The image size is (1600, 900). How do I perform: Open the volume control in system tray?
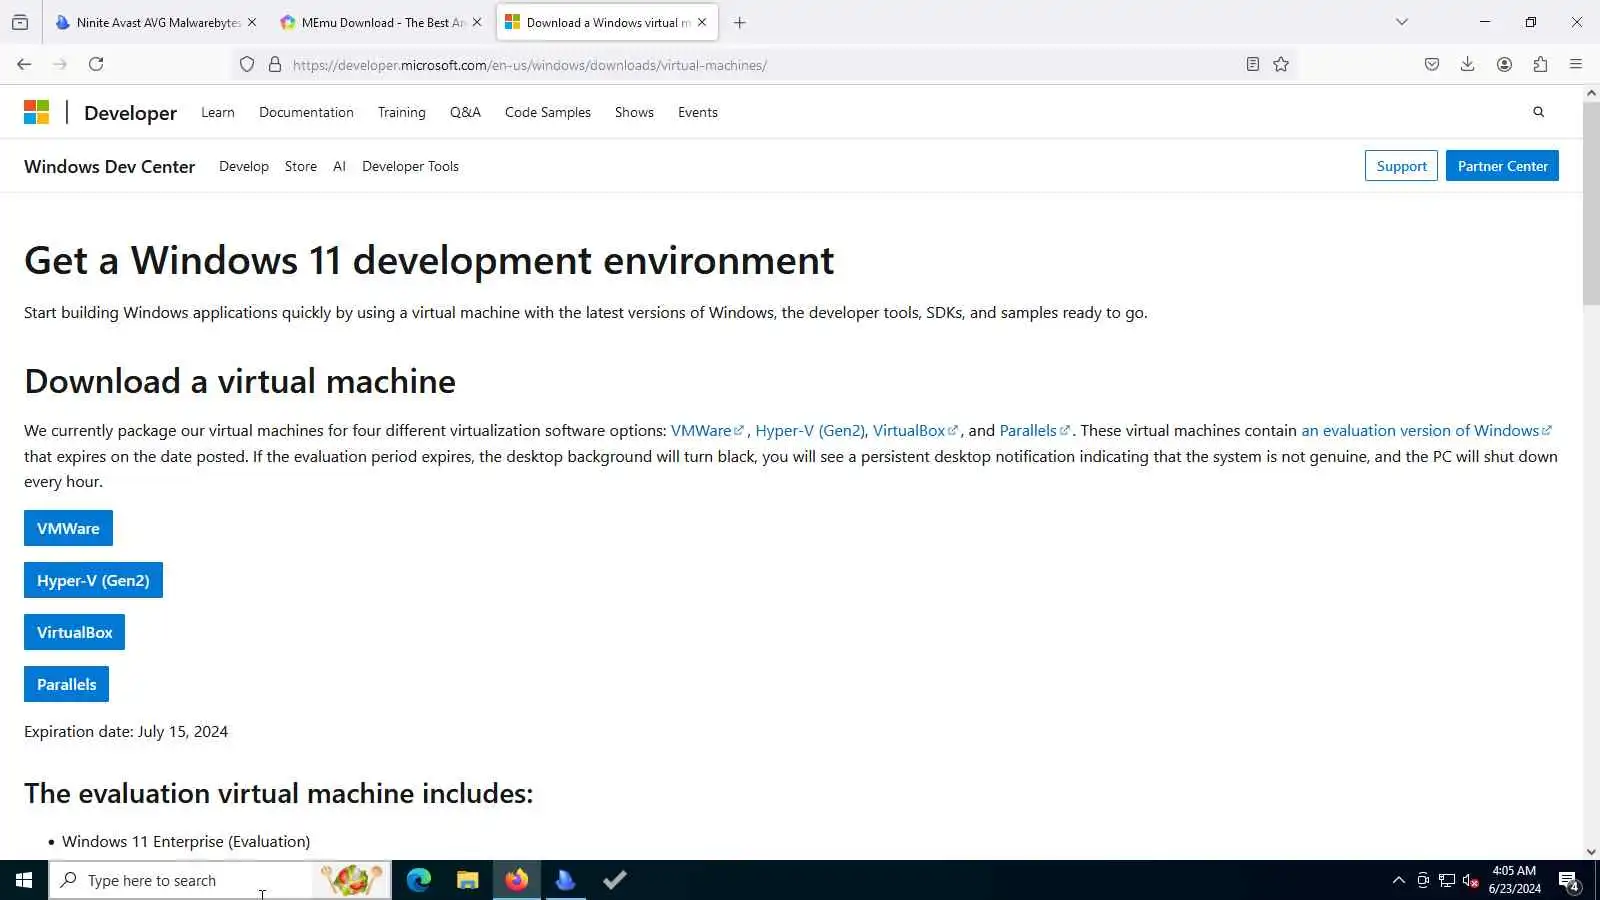[x=1470, y=881]
